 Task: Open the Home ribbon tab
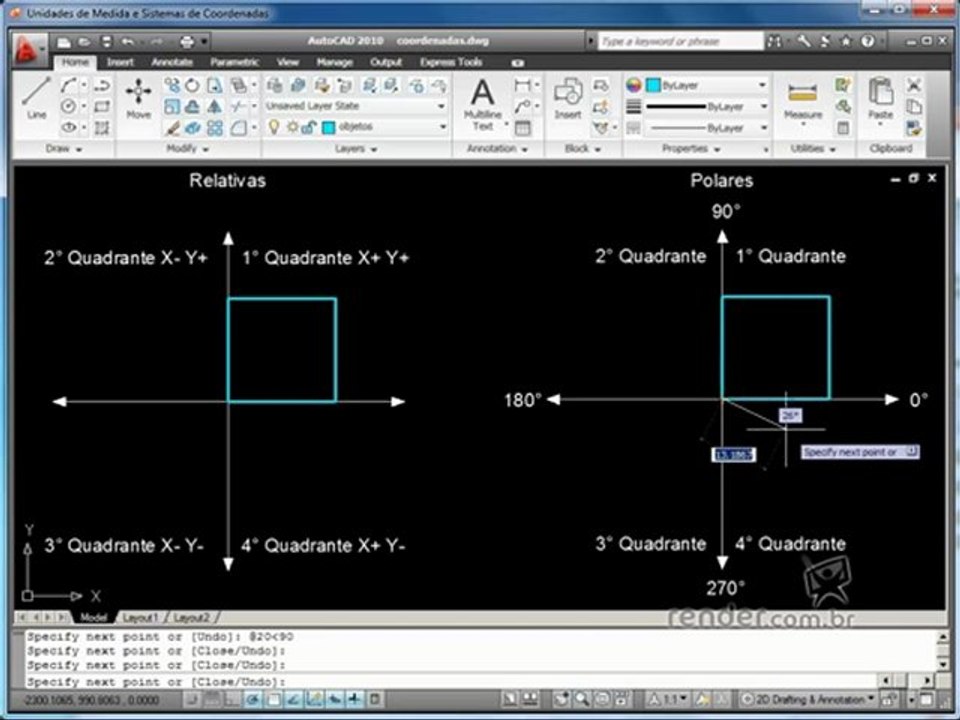(75, 62)
